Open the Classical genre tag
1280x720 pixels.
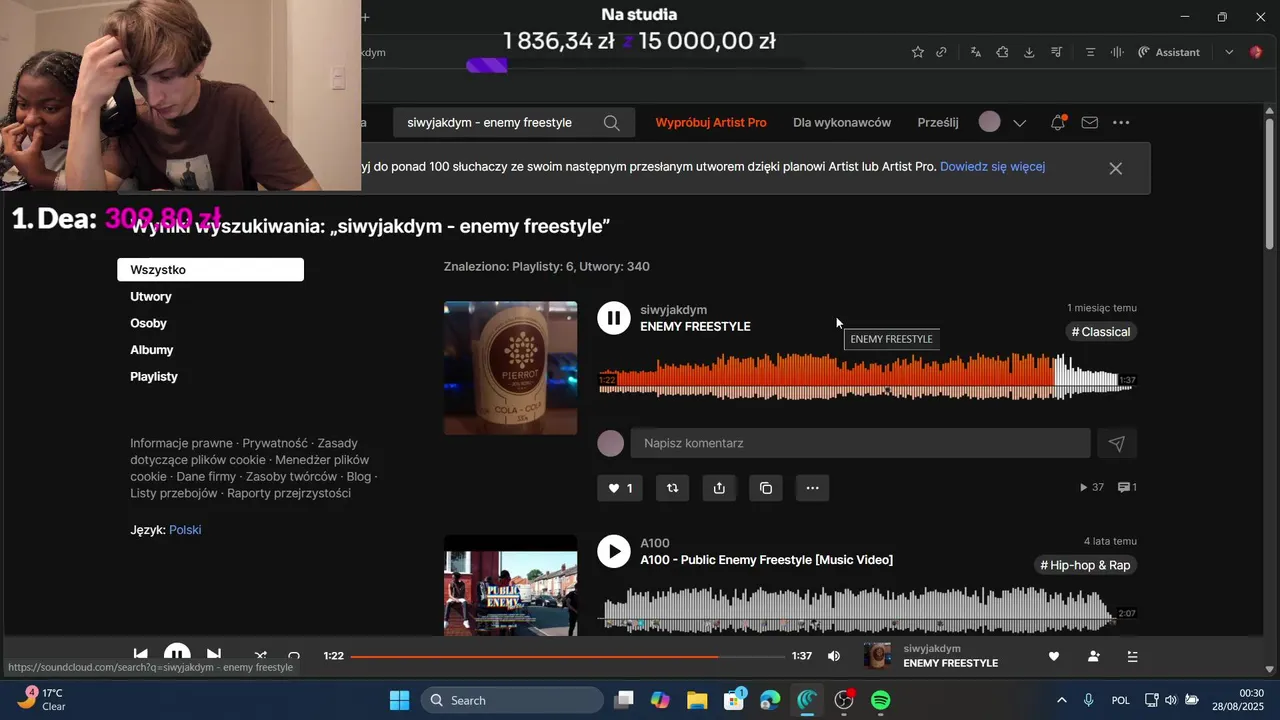1100,332
